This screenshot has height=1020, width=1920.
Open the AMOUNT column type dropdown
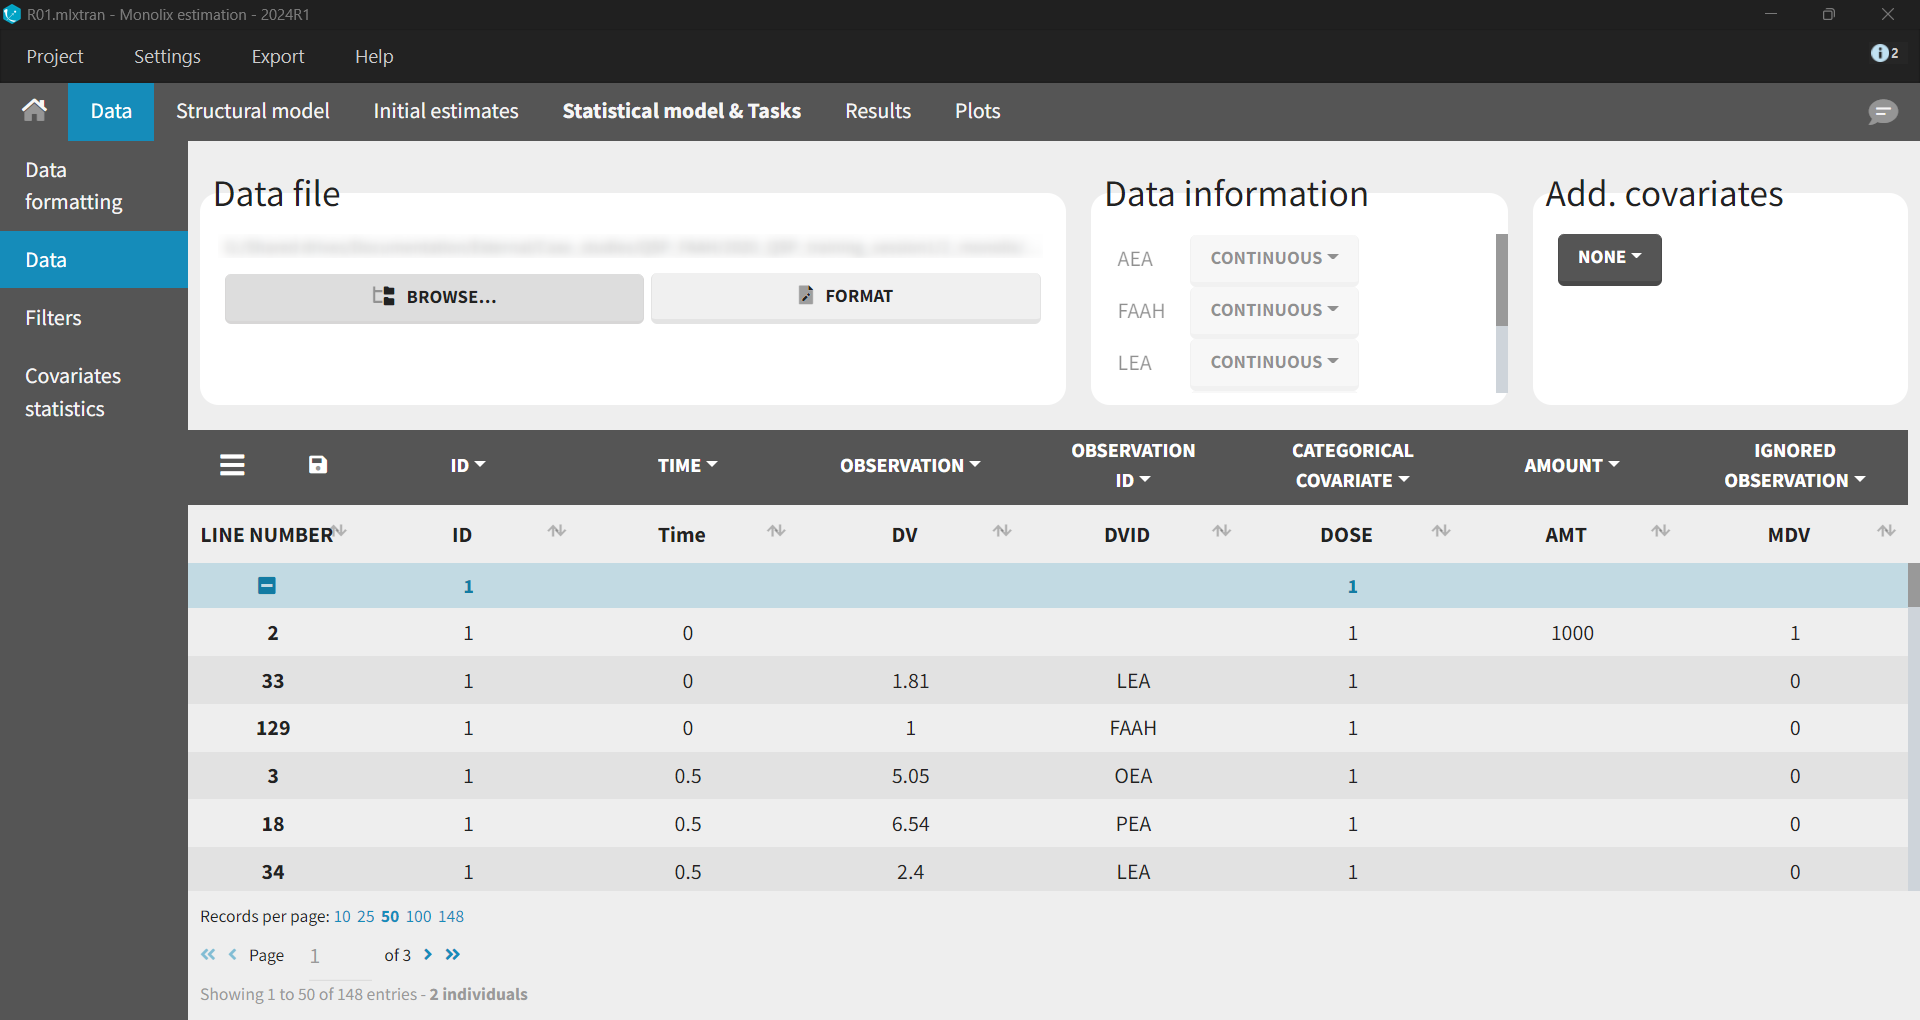(x=1570, y=466)
